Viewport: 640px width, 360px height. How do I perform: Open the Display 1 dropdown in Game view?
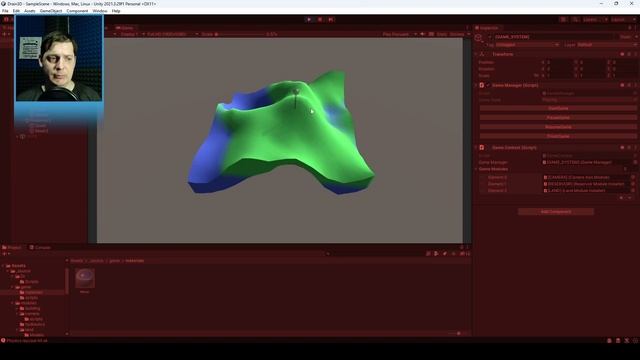(x=131, y=34)
